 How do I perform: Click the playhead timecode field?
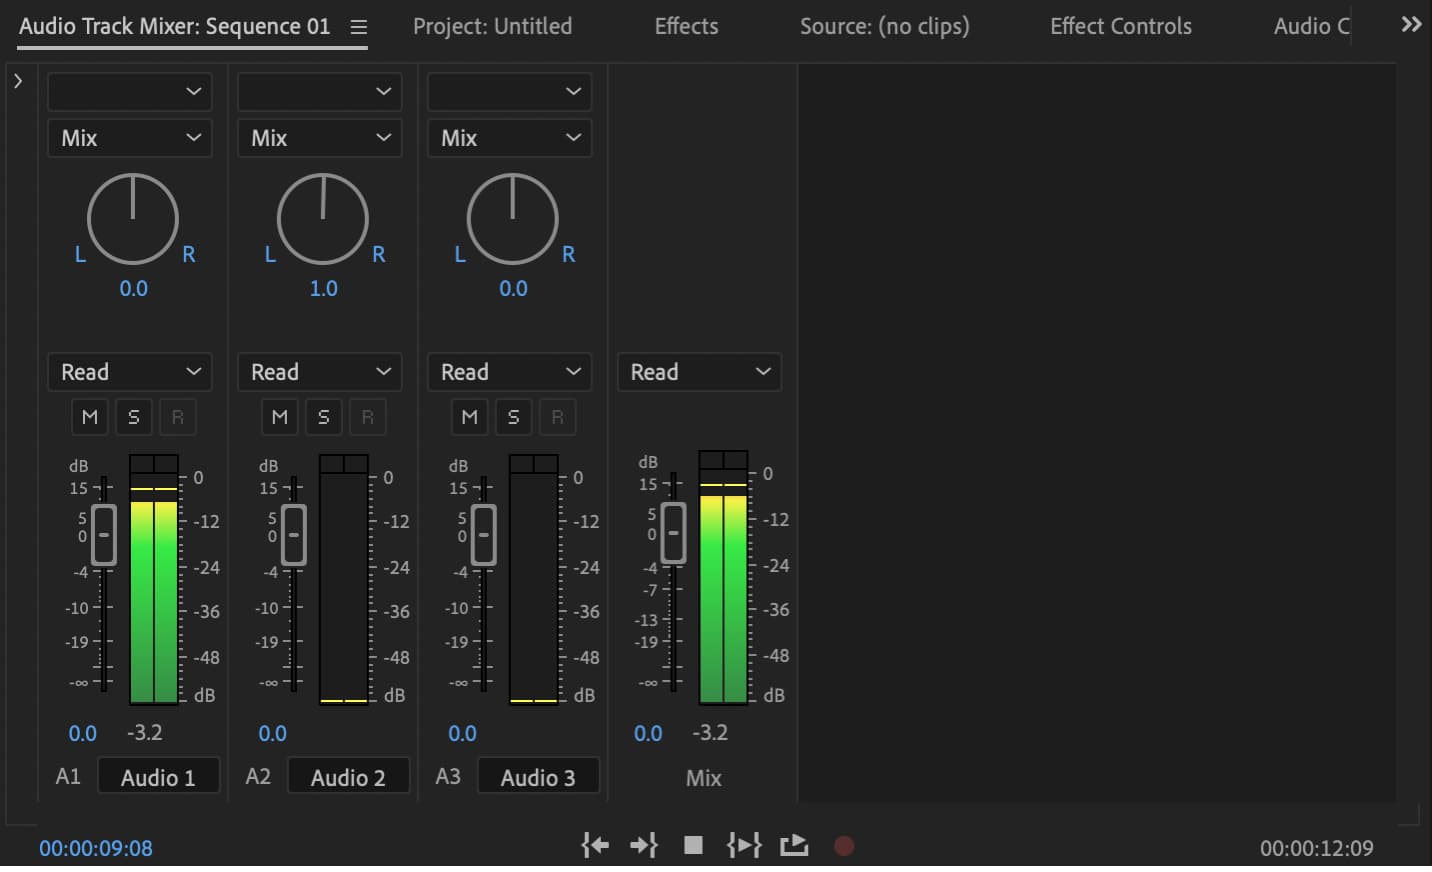(x=95, y=847)
